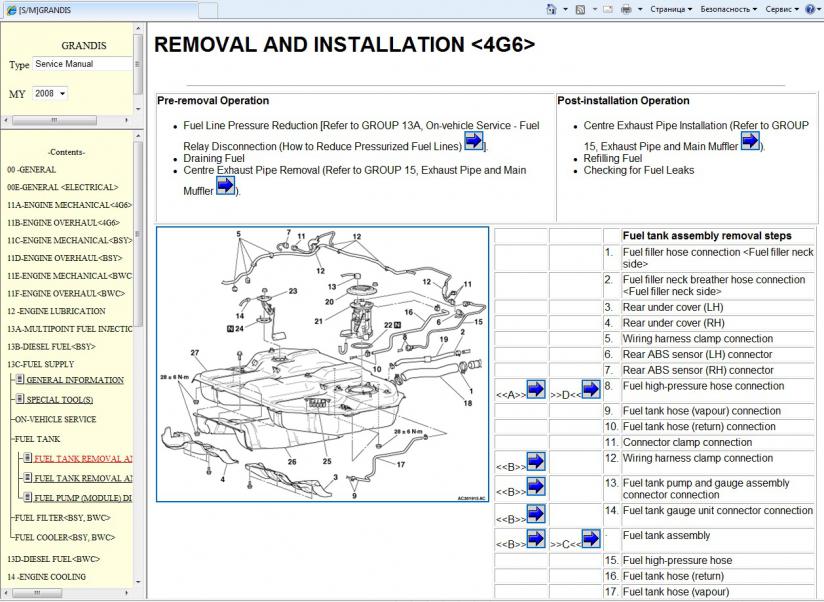Screen dimensions: 824x602
Task: Open the <<B>> arrow for wiring harness clamp
Action: [x=535, y=461]
